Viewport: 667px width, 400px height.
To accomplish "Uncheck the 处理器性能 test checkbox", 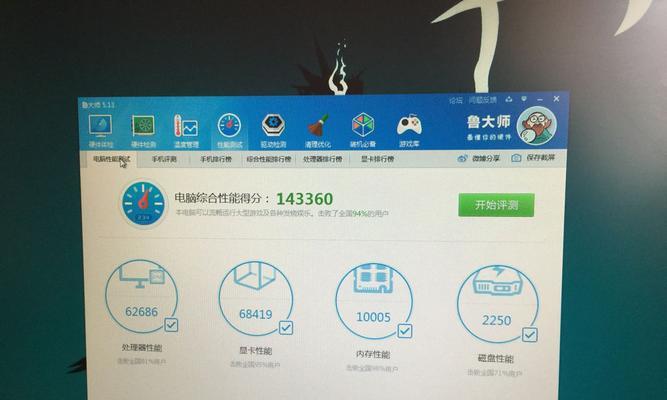I will click(x=171, y=325).
